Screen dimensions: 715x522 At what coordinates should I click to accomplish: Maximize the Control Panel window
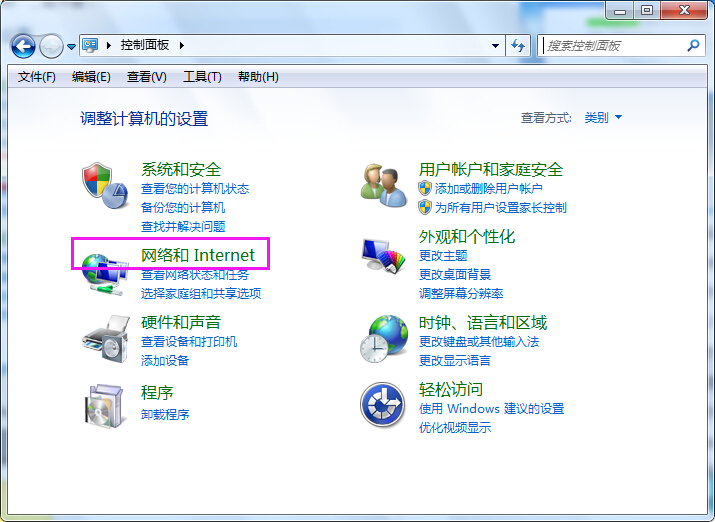click(x=647, y=10)
